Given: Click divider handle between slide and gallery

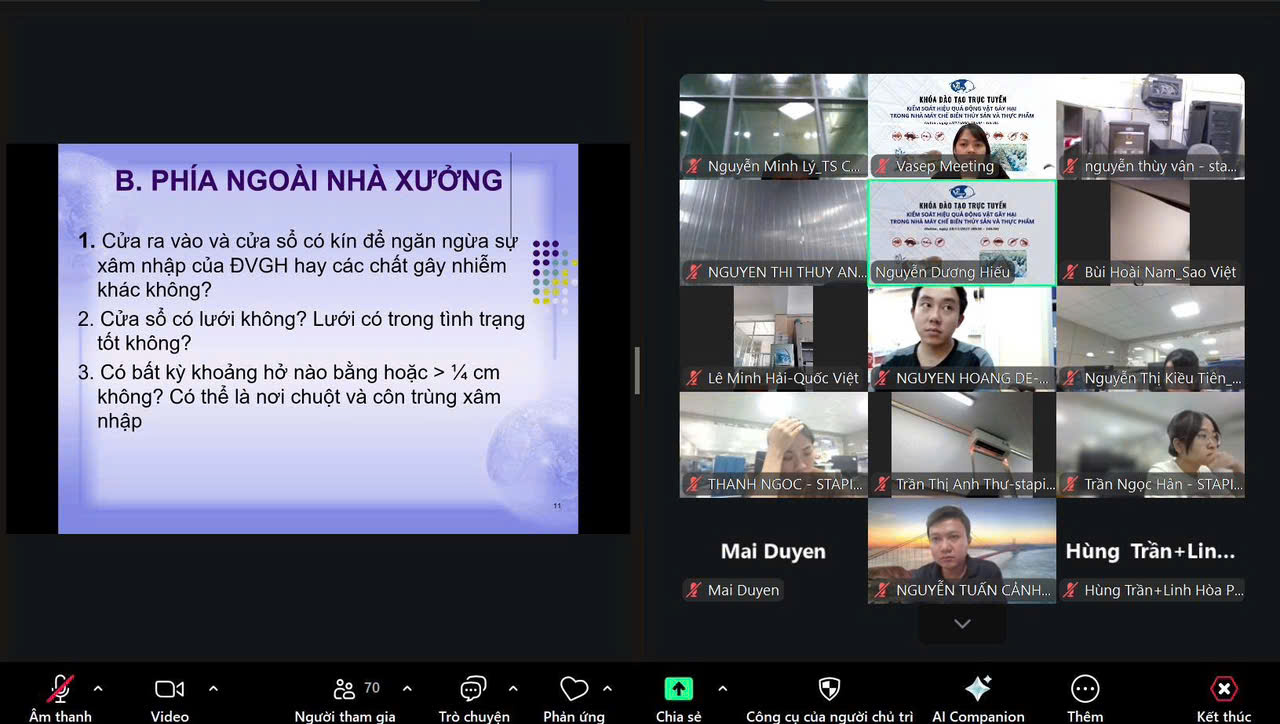Looking at the screenshot, I should tap(637, 370).
